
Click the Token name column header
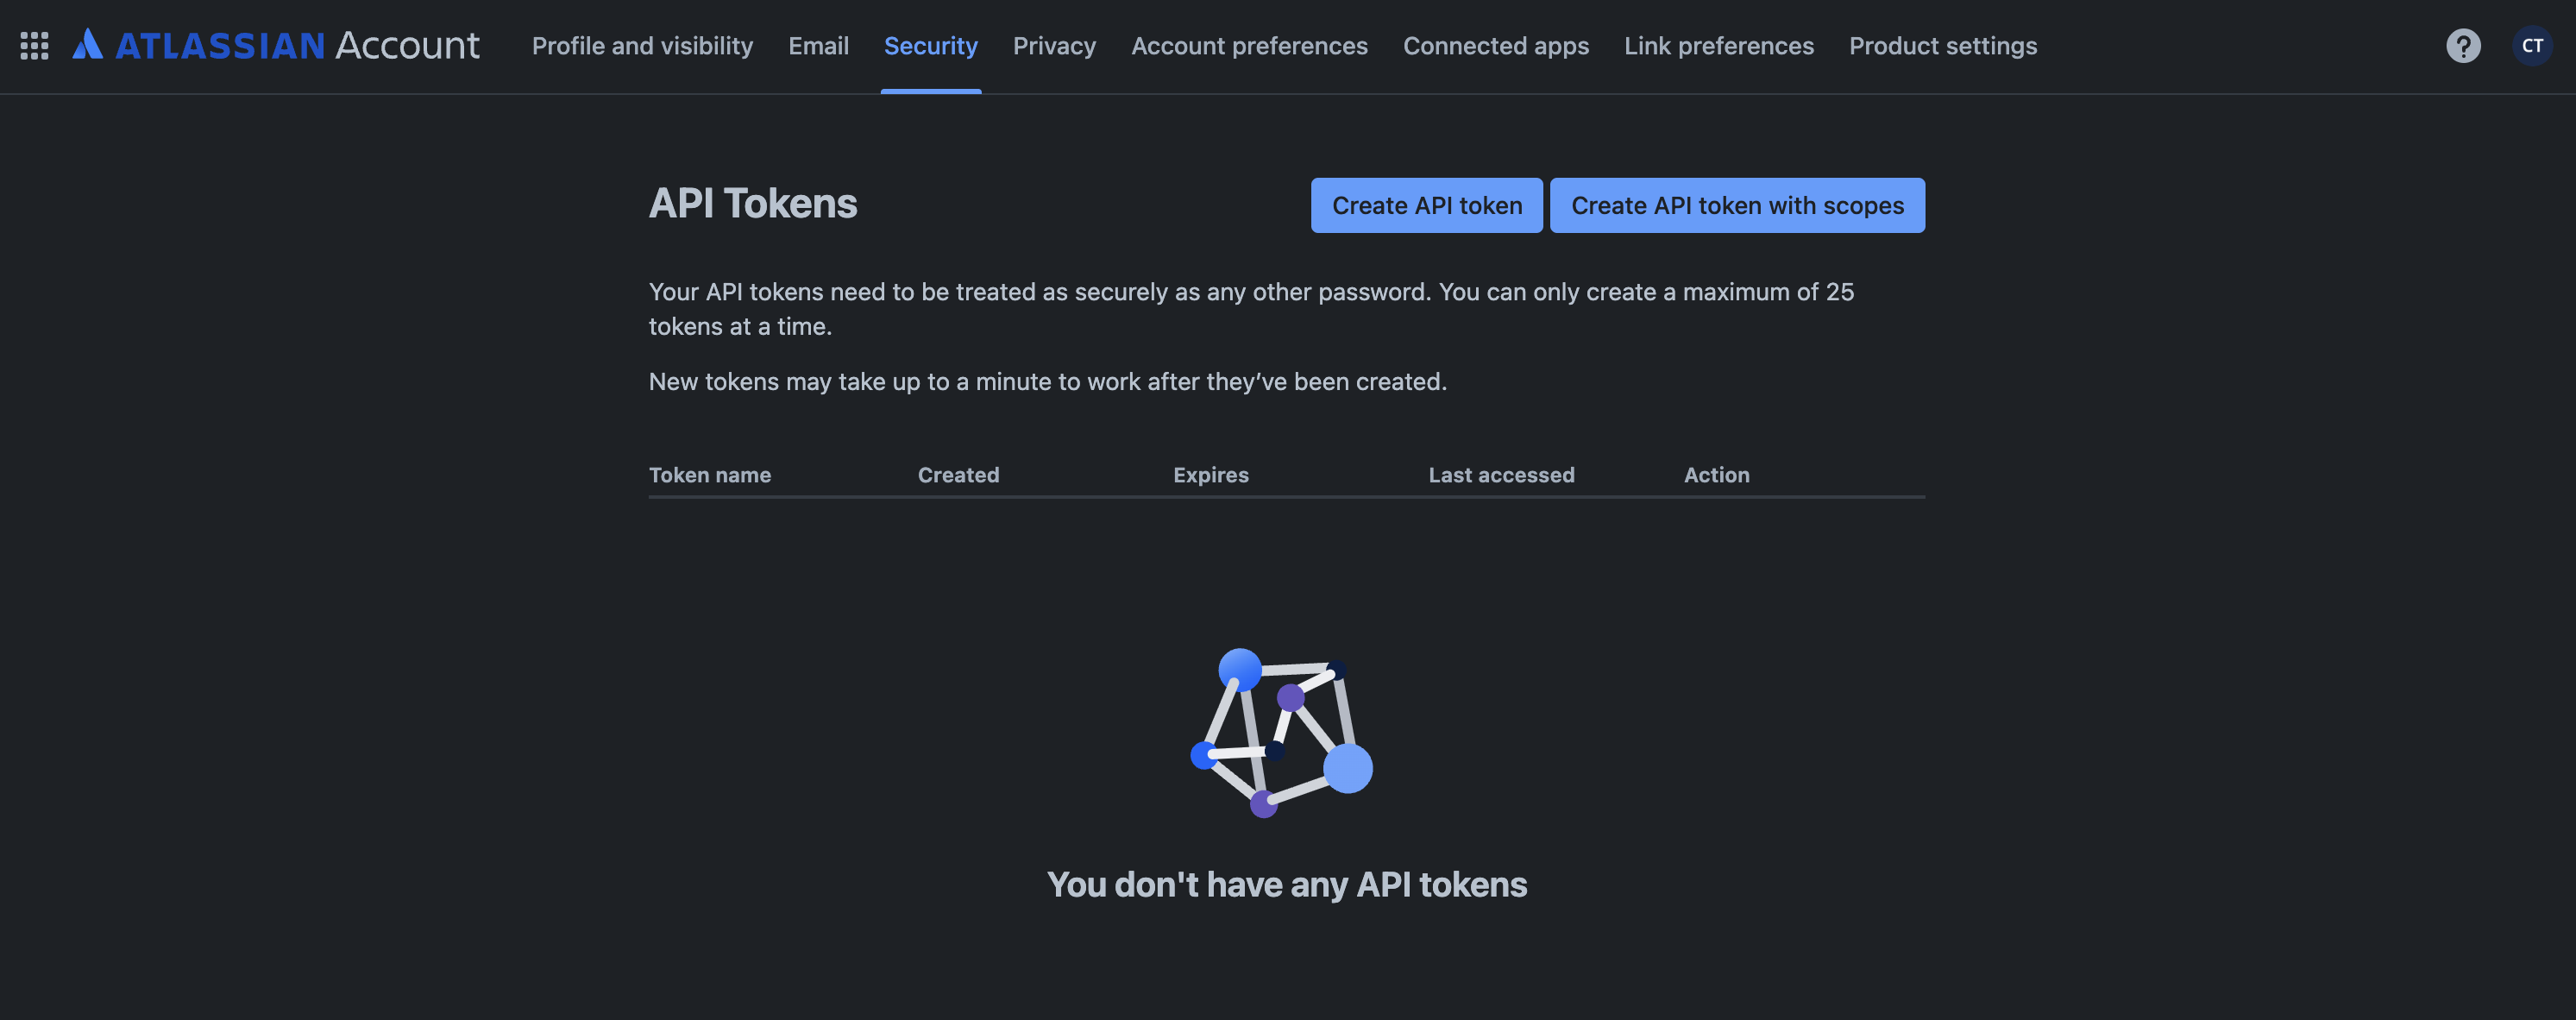tap(710, 475)
